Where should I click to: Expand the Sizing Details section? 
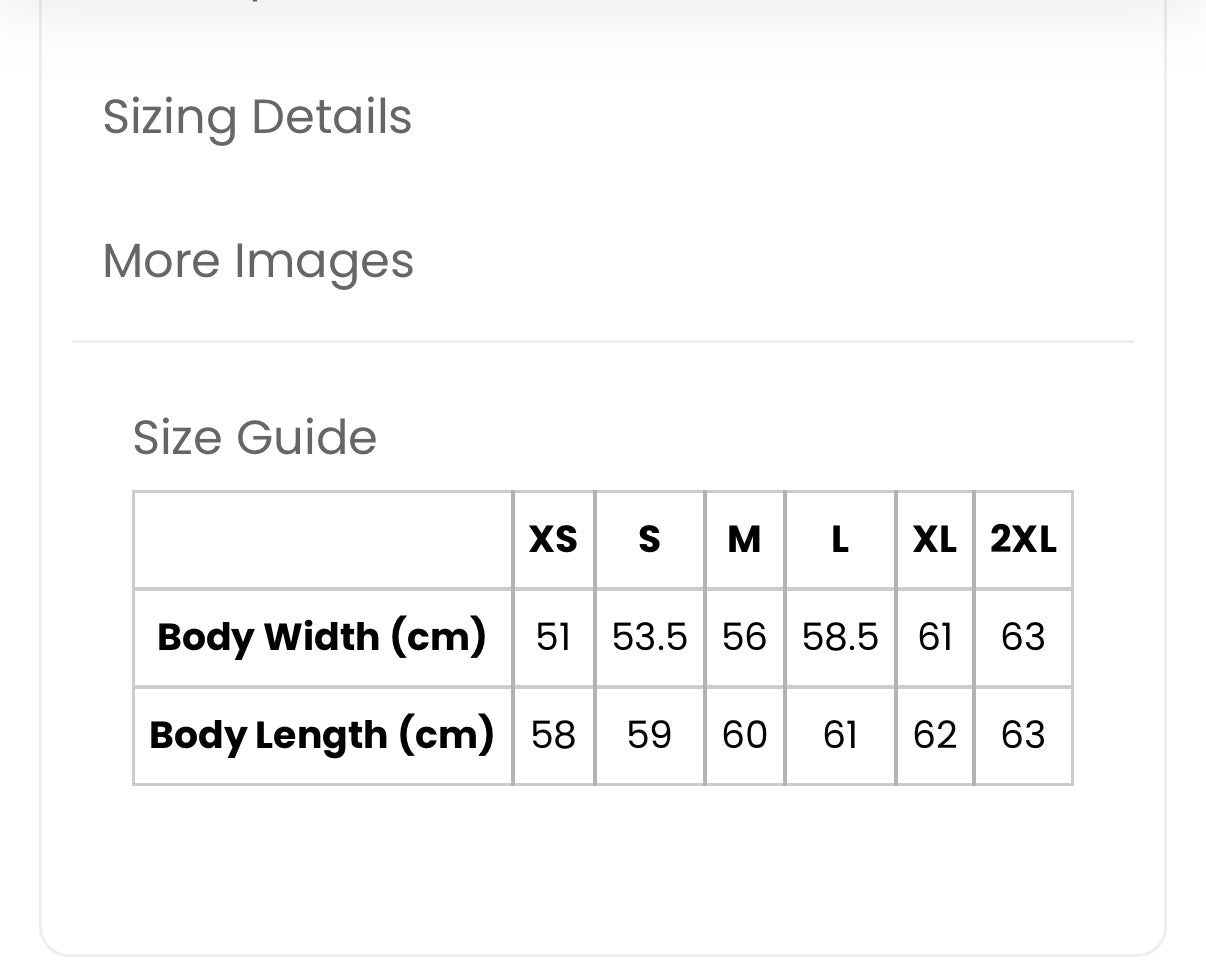[257, 117]
